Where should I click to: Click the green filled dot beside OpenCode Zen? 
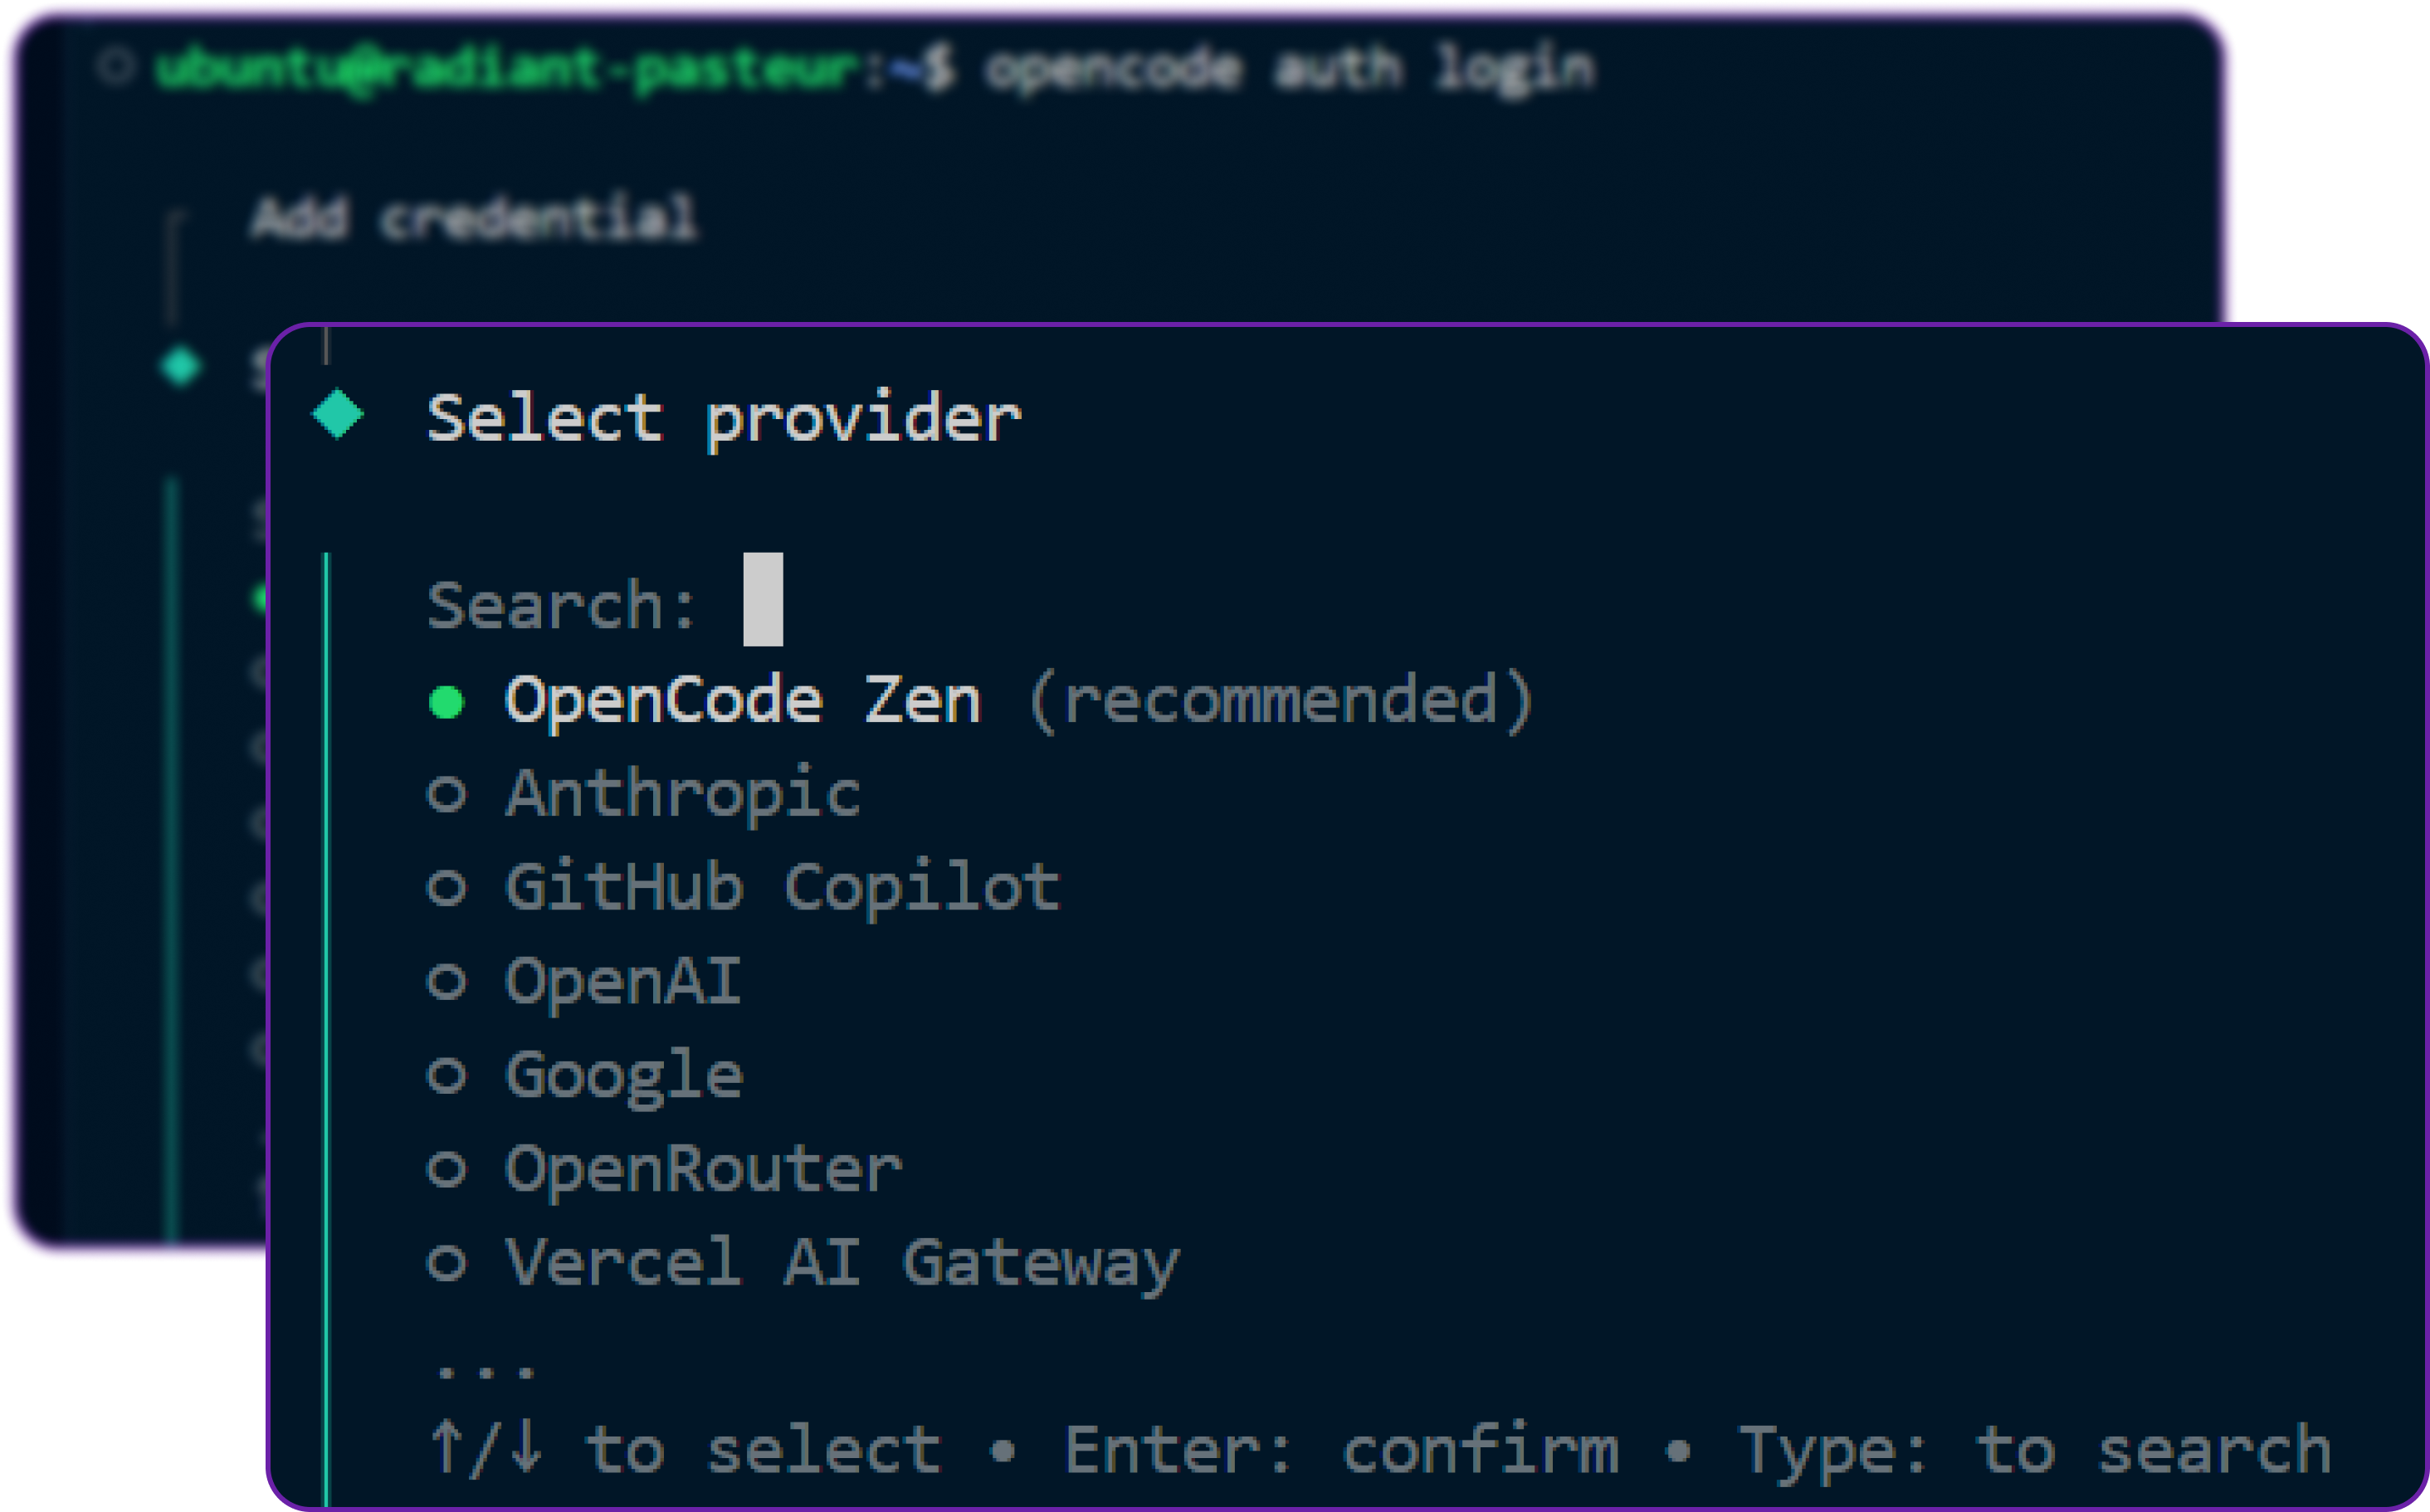click(x=447, y=703)
